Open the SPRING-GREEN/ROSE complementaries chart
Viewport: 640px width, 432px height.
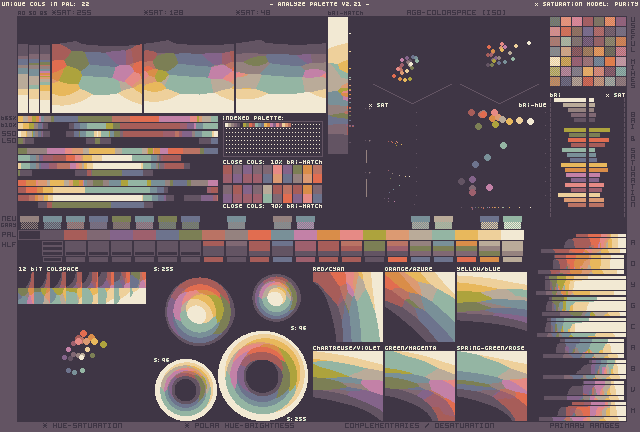(x=492, y=386)
